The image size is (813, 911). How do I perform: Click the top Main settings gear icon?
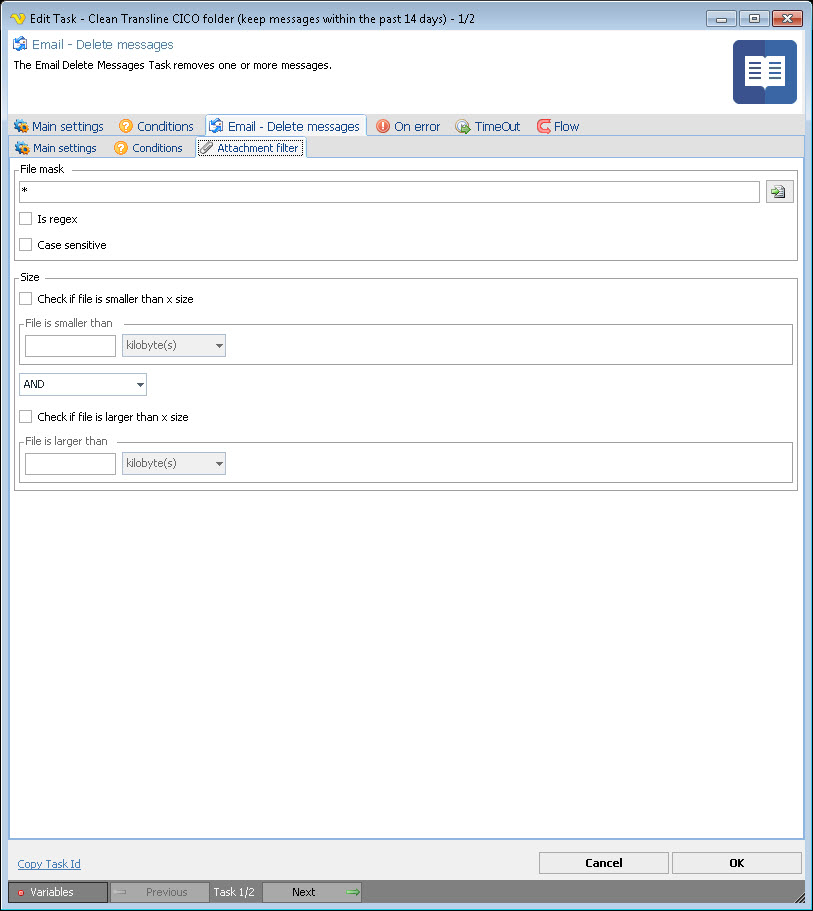click(21, 127)
